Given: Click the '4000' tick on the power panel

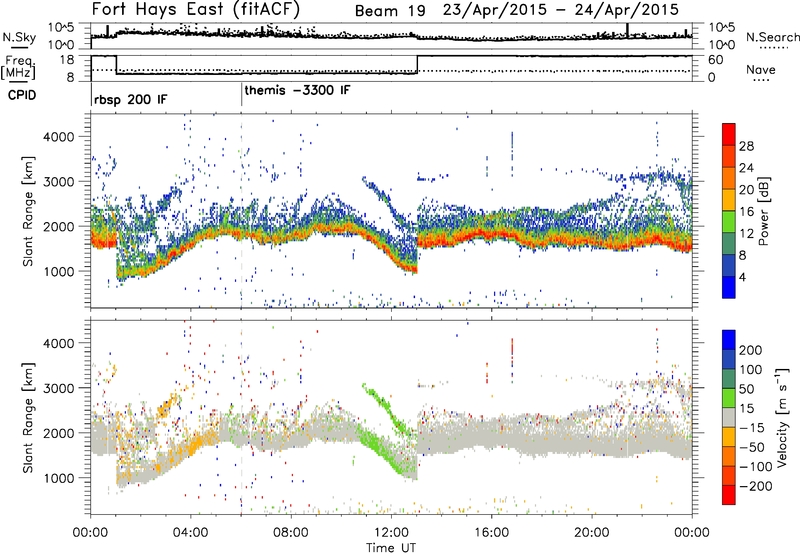Looking at the screenshot, I should pyautogui.click(x=58, y=137).
